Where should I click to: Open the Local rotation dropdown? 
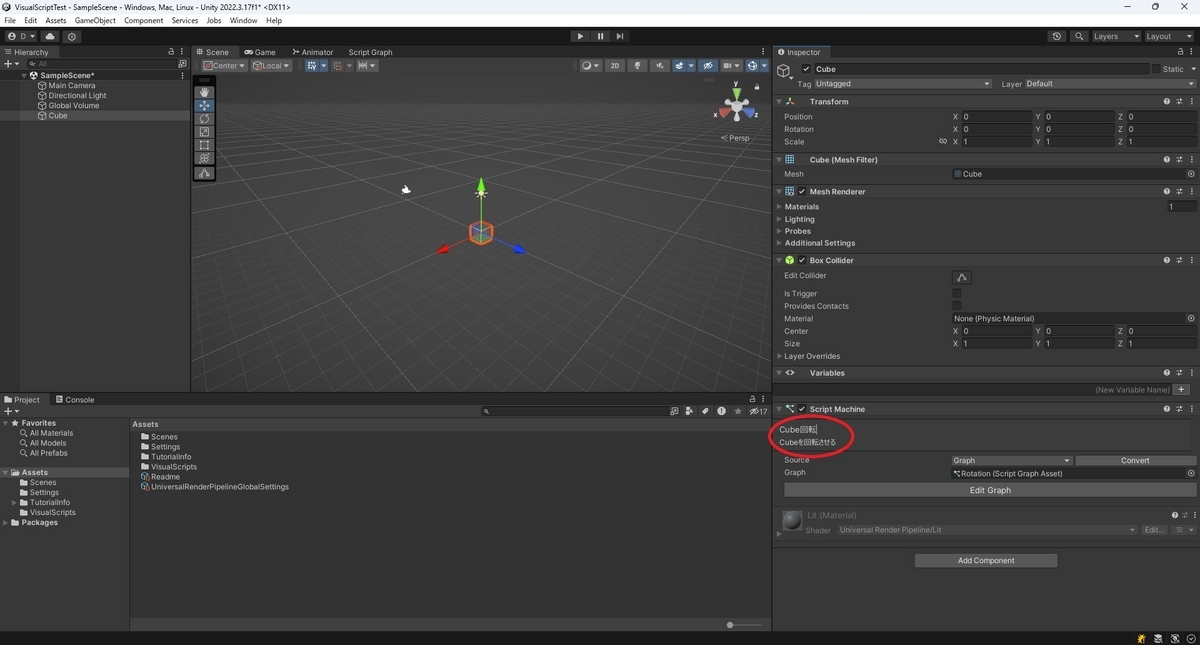(x=271, y=66)
